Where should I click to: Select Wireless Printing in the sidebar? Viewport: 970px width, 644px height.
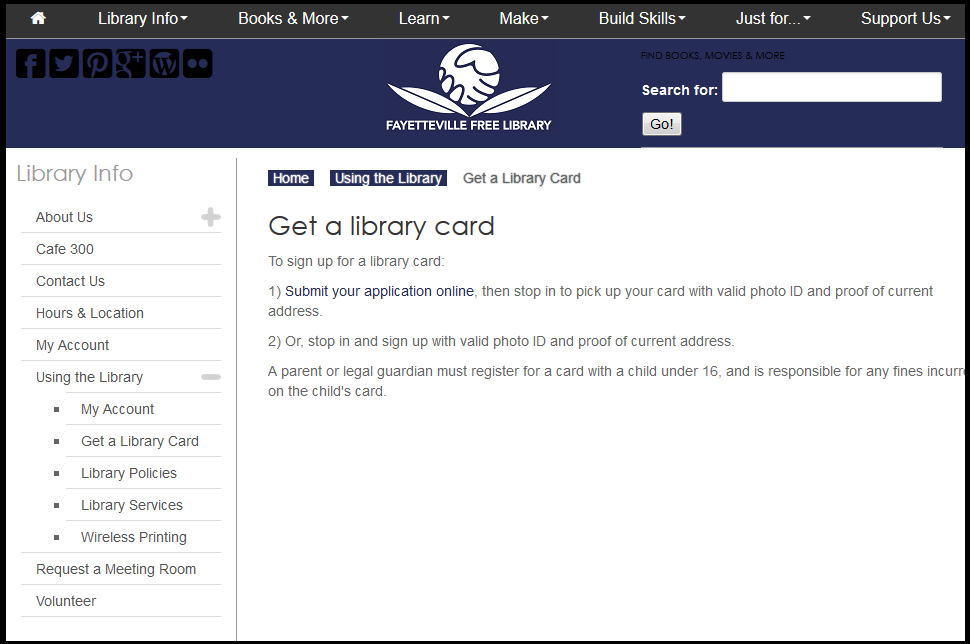[134, 537]
